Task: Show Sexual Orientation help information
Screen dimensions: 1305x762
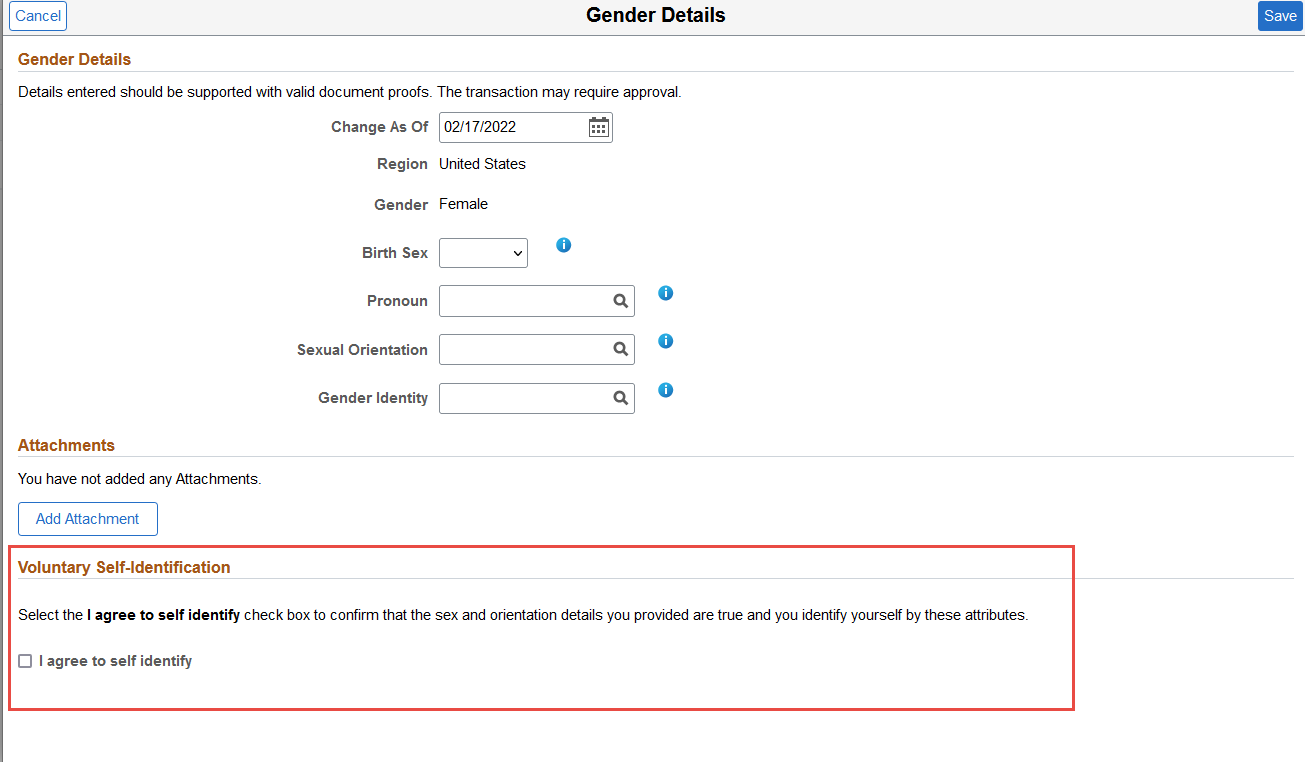Action: point(666,341)
